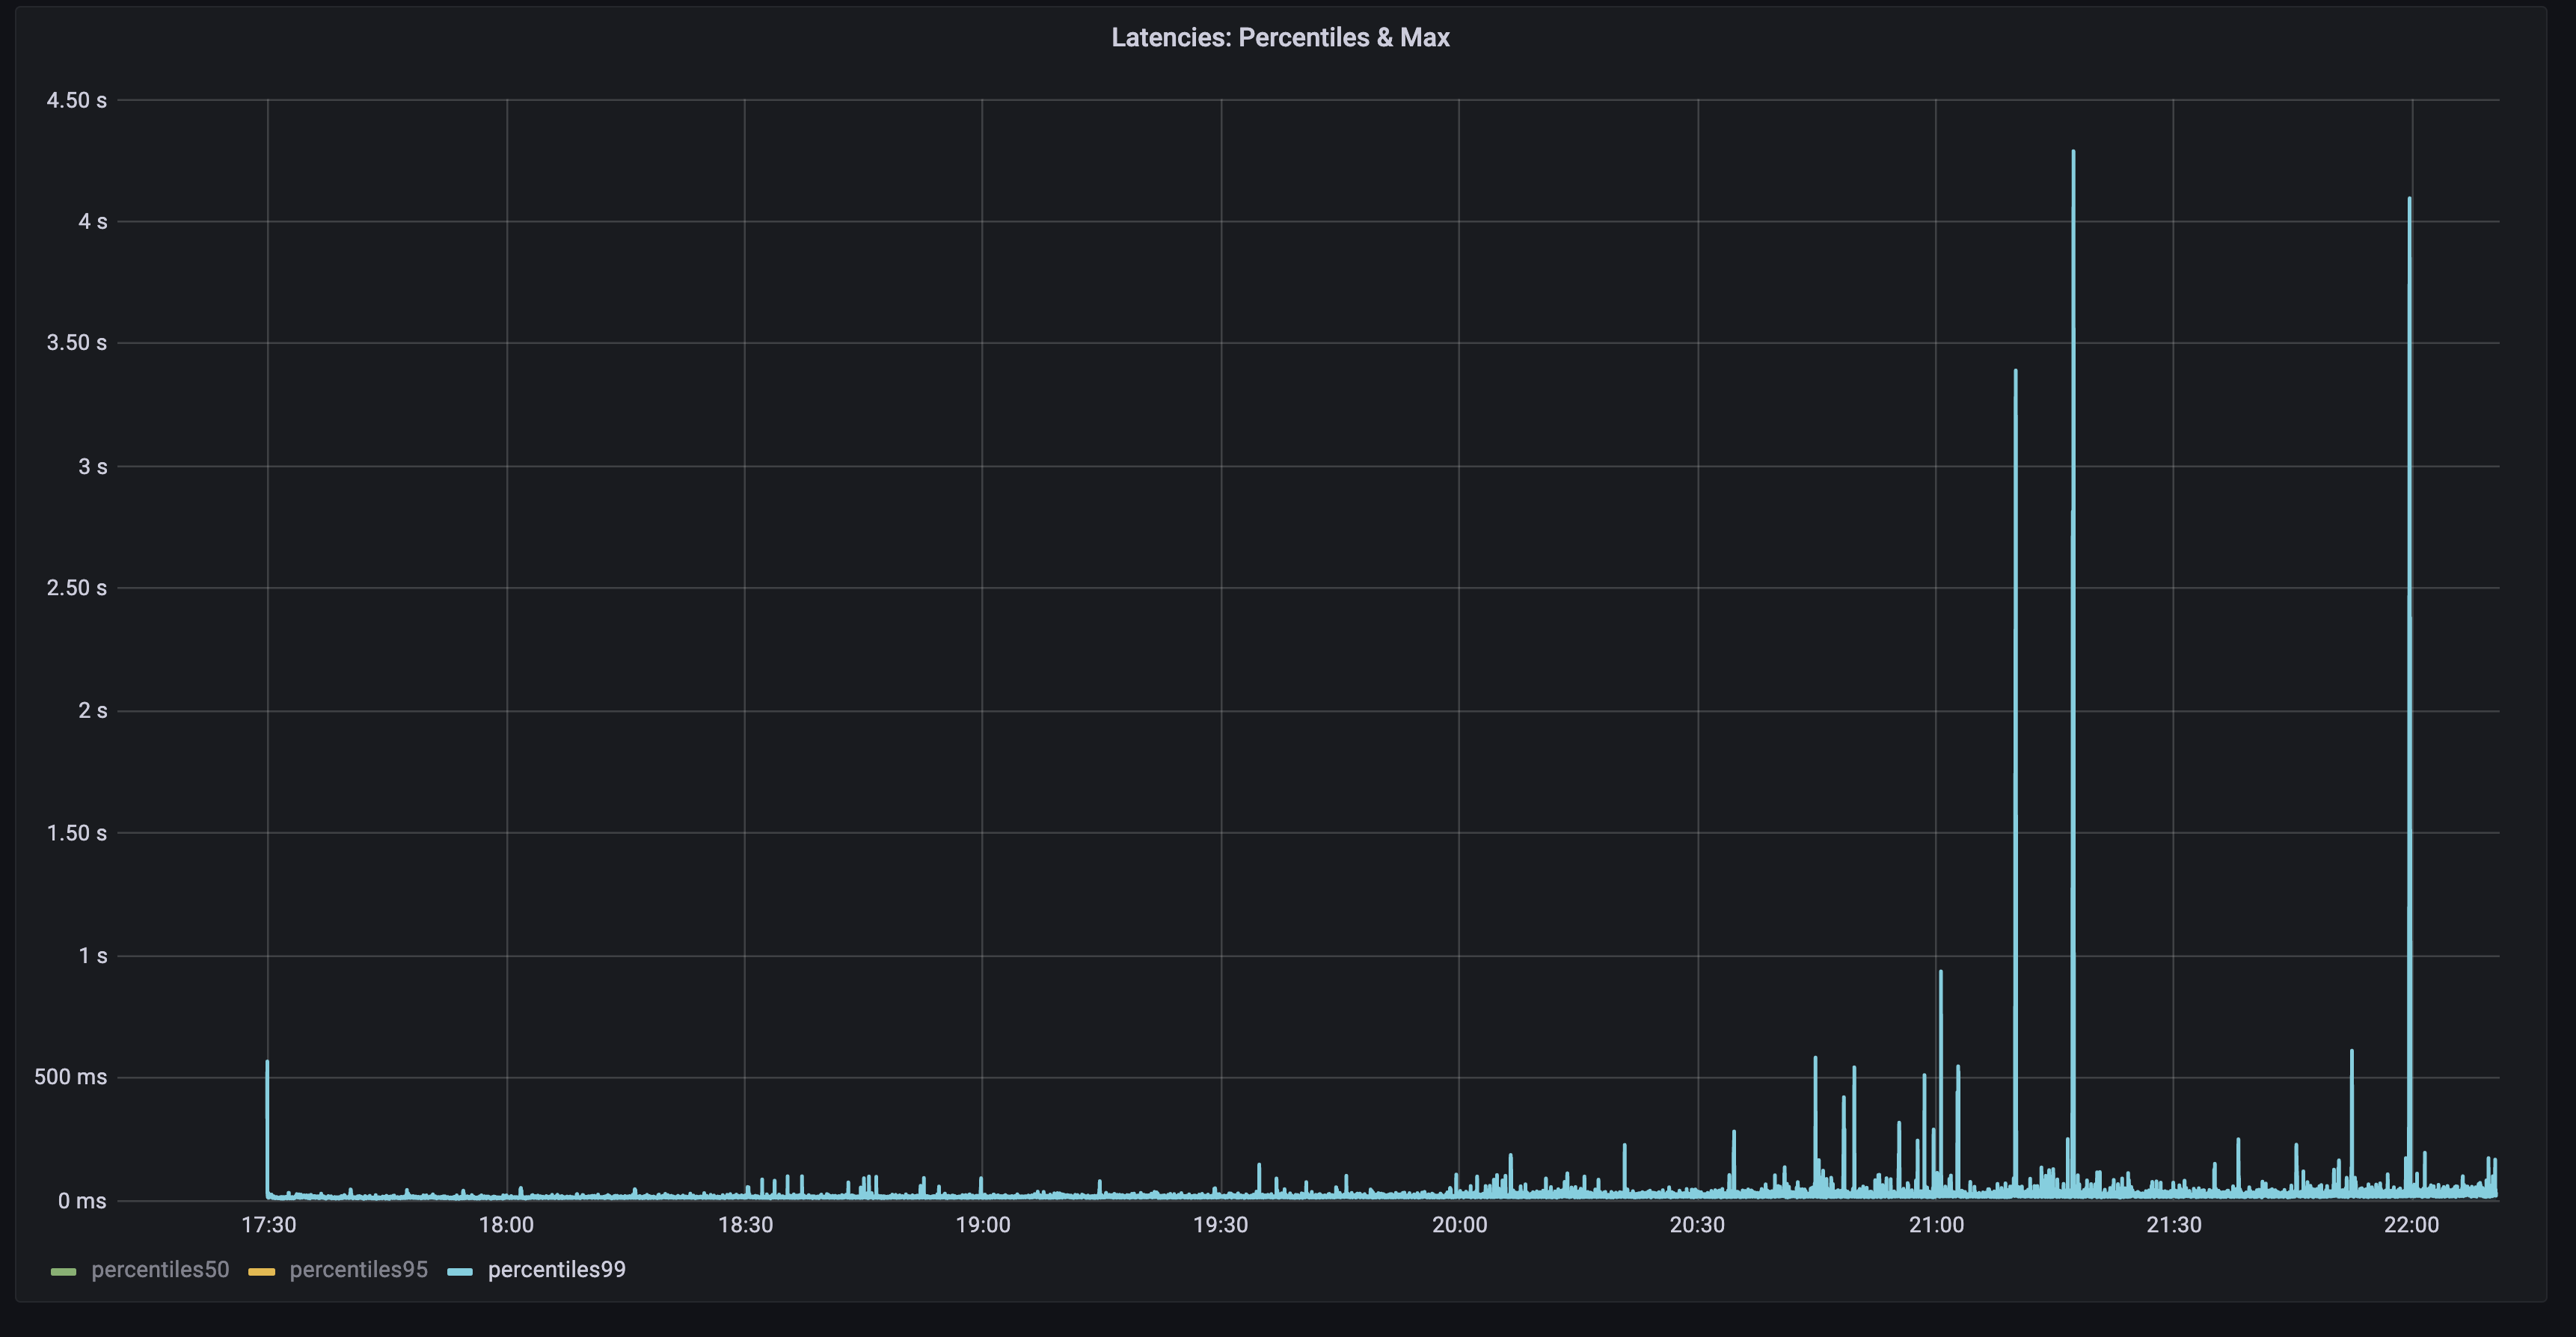Viewport: 2576px width, 1337px height.
Task: Toggle the percentiles50 legend series
Action: click(x=160, y=1270)
